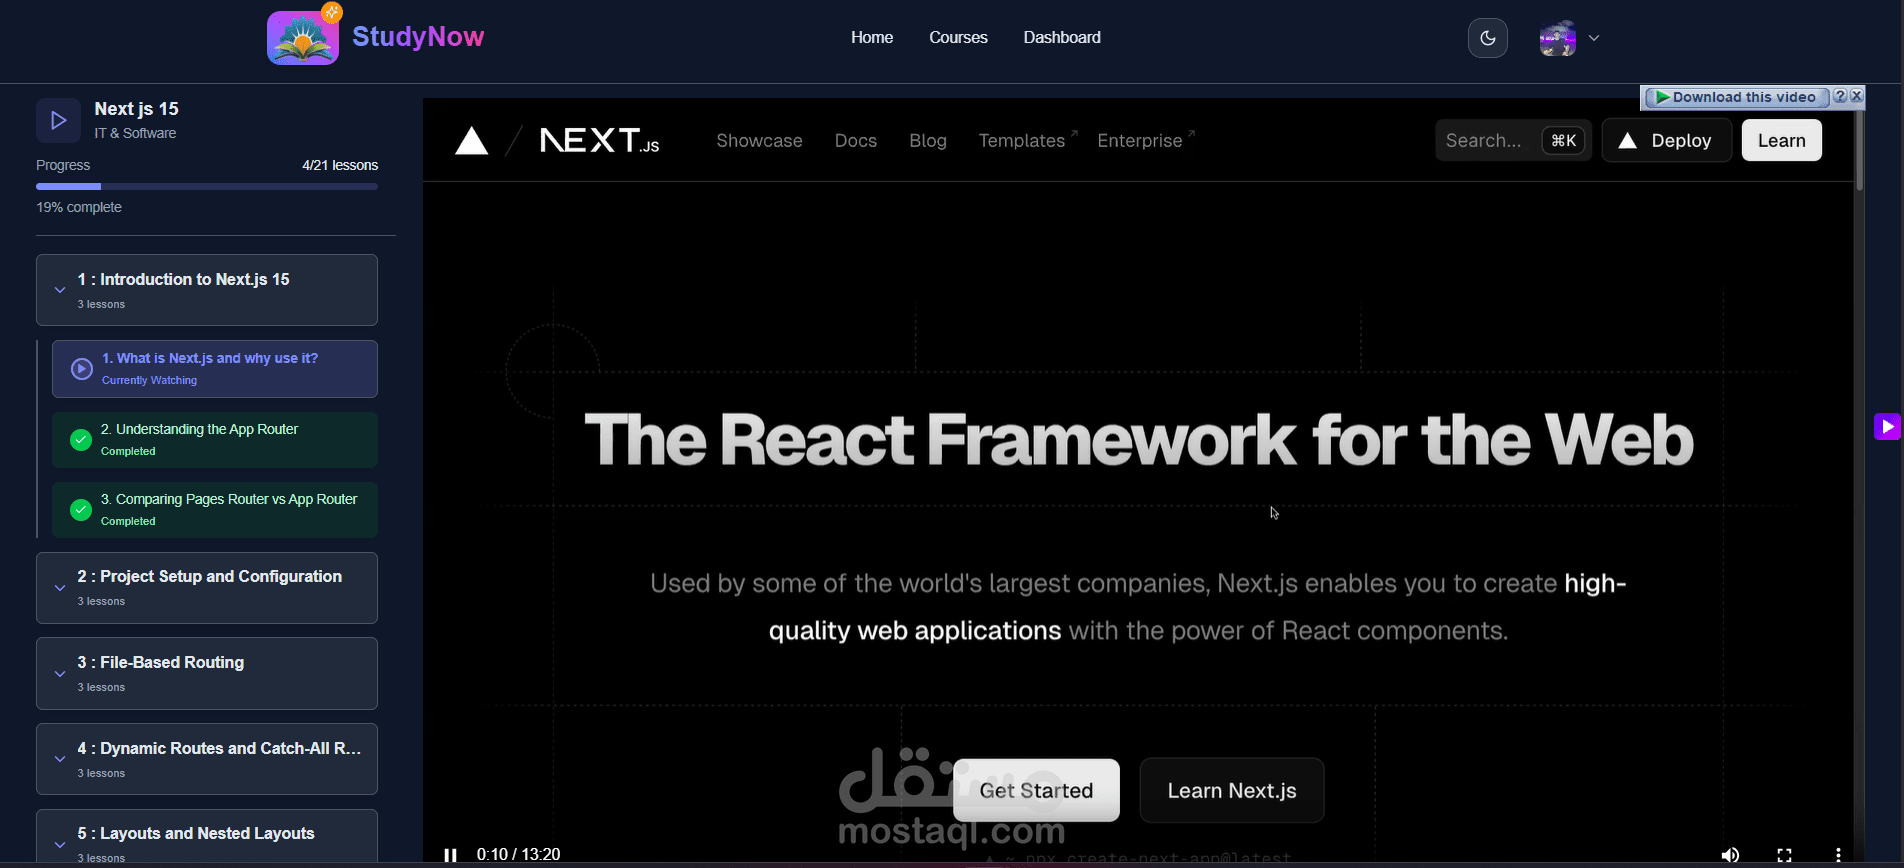
Task: Close the download video bar
Action: (1857, 96)
